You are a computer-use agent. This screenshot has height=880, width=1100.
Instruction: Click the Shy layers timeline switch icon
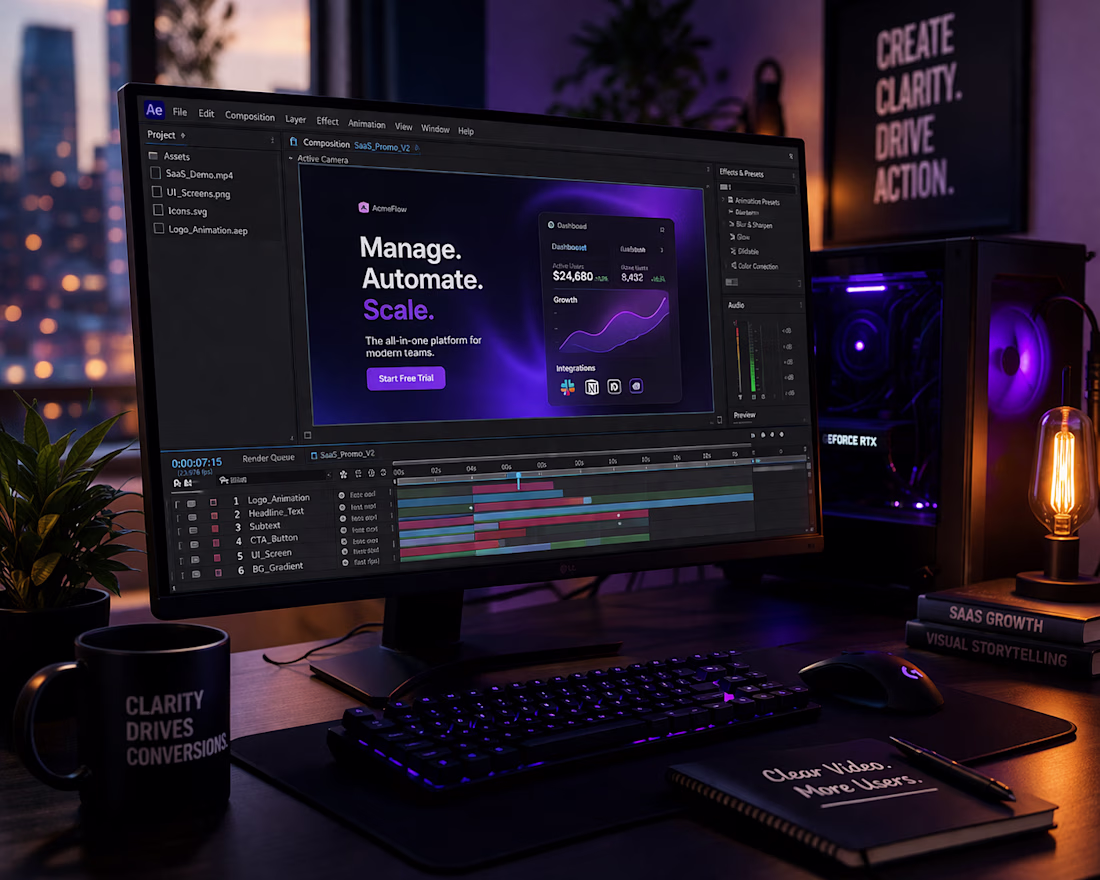pyautogui.click(x=343, y=474)
